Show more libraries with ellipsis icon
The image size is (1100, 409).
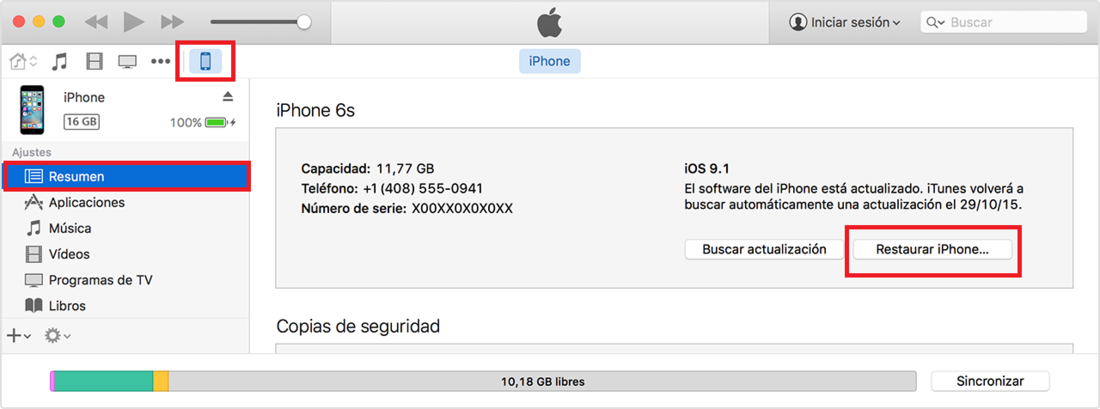(161, 62)
